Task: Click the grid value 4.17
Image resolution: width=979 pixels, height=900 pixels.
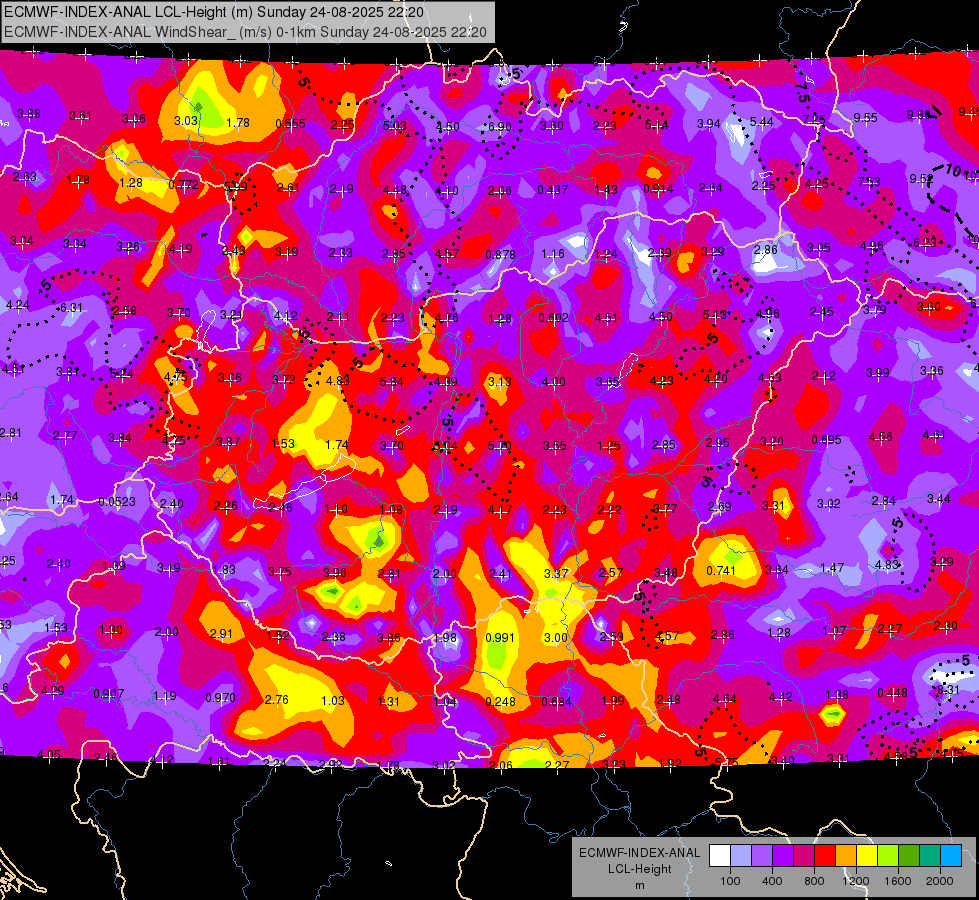Action: click(x=500, y=511)
